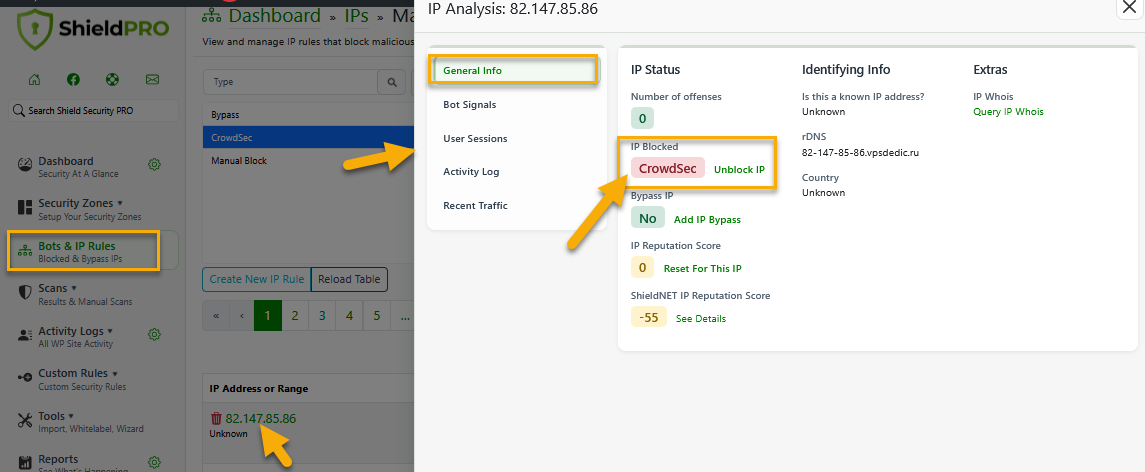Select Bypass filter option
Screen dimensions: 1145x472
pyautogui.click(x=308, y=115)
